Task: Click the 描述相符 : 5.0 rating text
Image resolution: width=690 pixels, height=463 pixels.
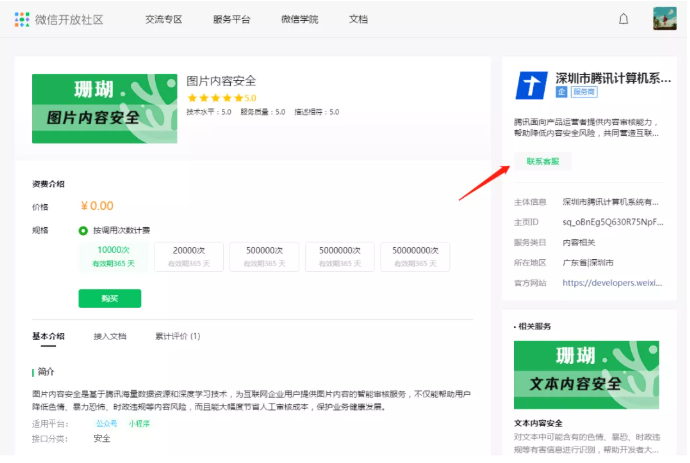Action: pos(317,112)
